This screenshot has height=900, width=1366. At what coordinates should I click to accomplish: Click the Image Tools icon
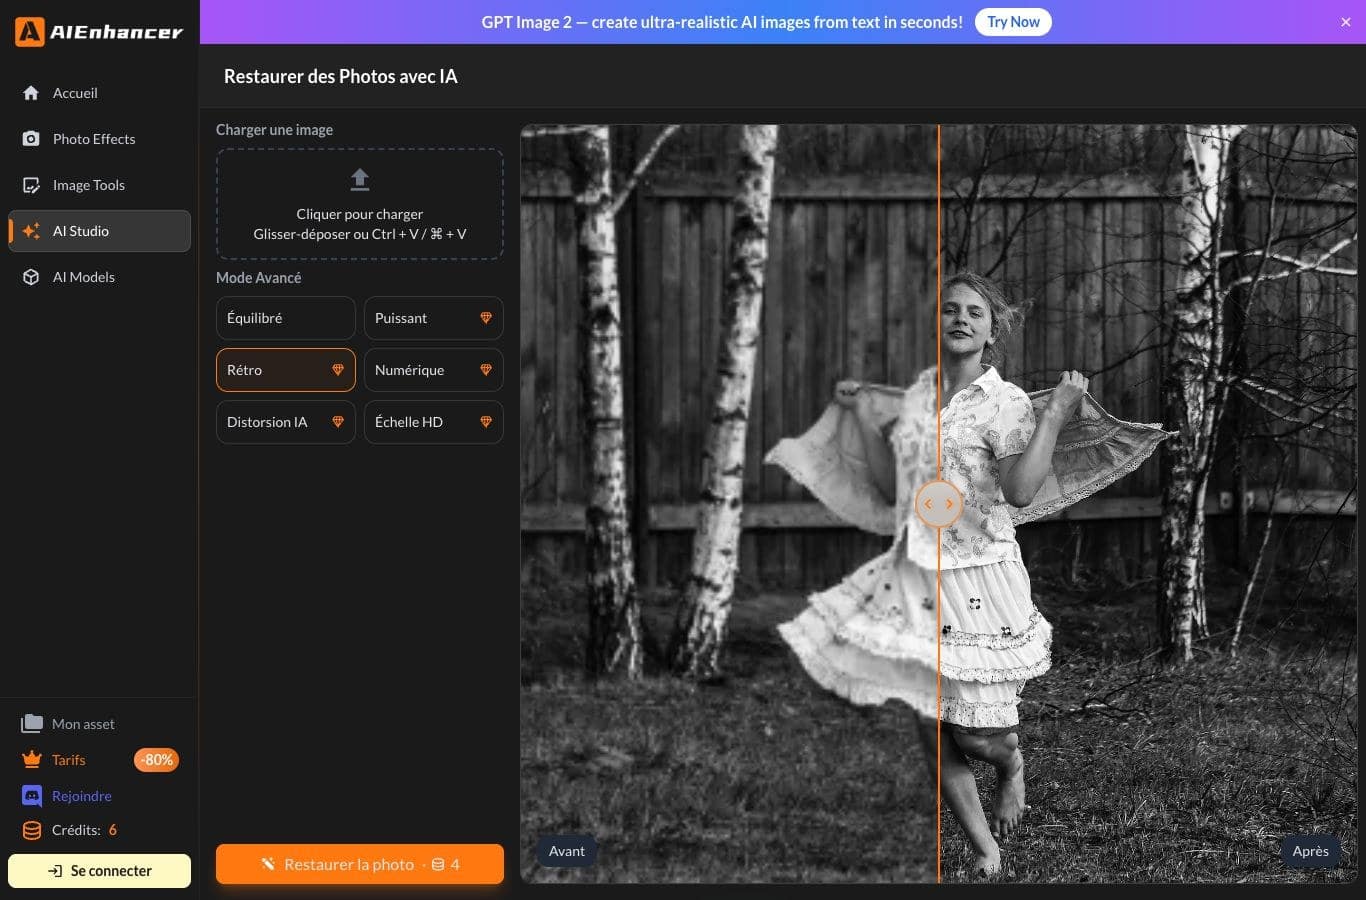coord(31,185)
